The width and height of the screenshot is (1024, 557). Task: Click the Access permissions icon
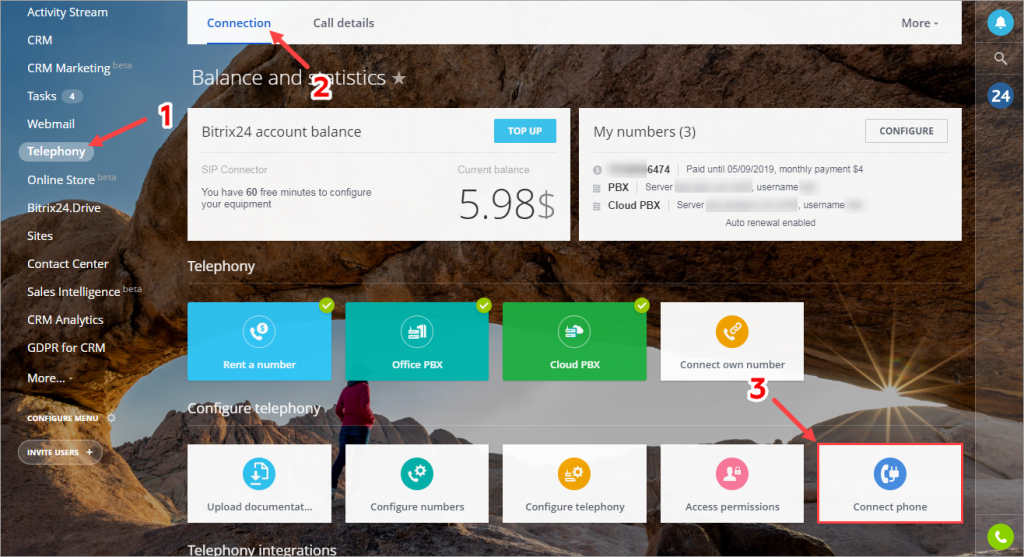pos(732,473)
